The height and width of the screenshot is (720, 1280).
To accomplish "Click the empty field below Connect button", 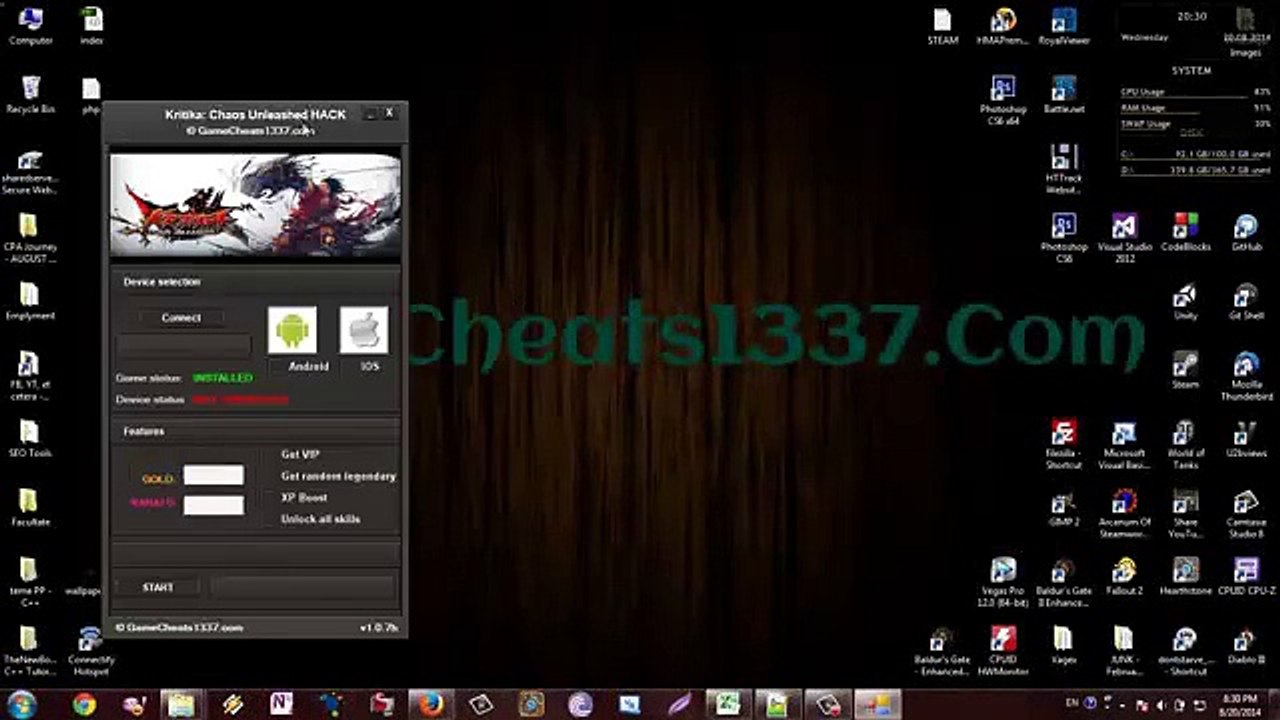I will tap(183, 346).
